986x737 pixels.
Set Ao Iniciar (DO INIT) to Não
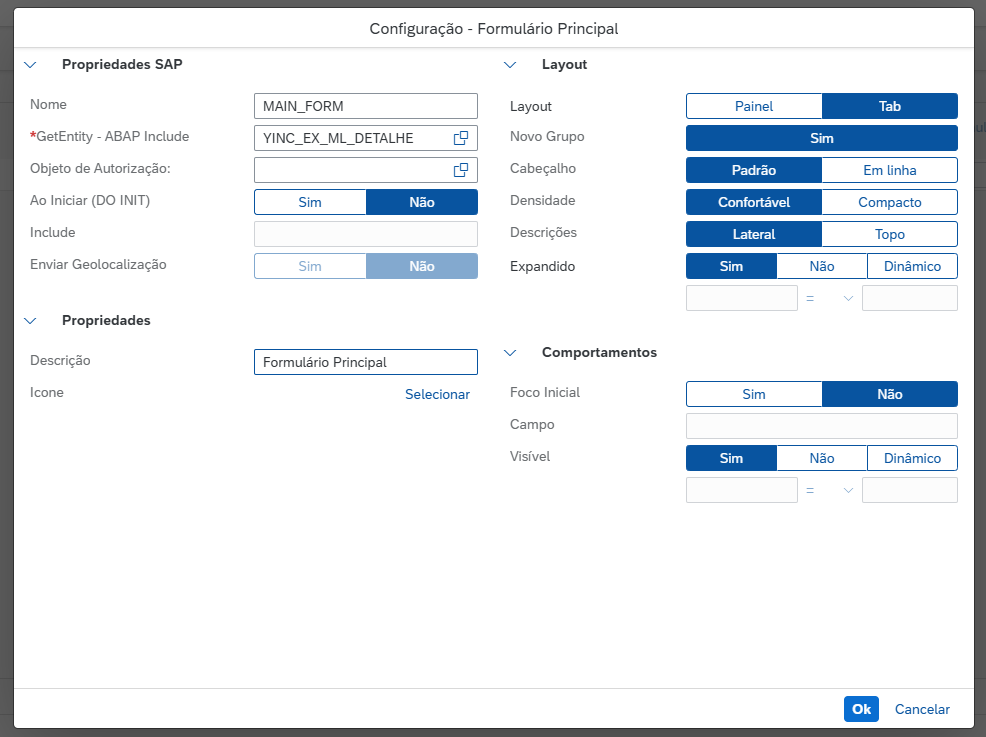422,202
